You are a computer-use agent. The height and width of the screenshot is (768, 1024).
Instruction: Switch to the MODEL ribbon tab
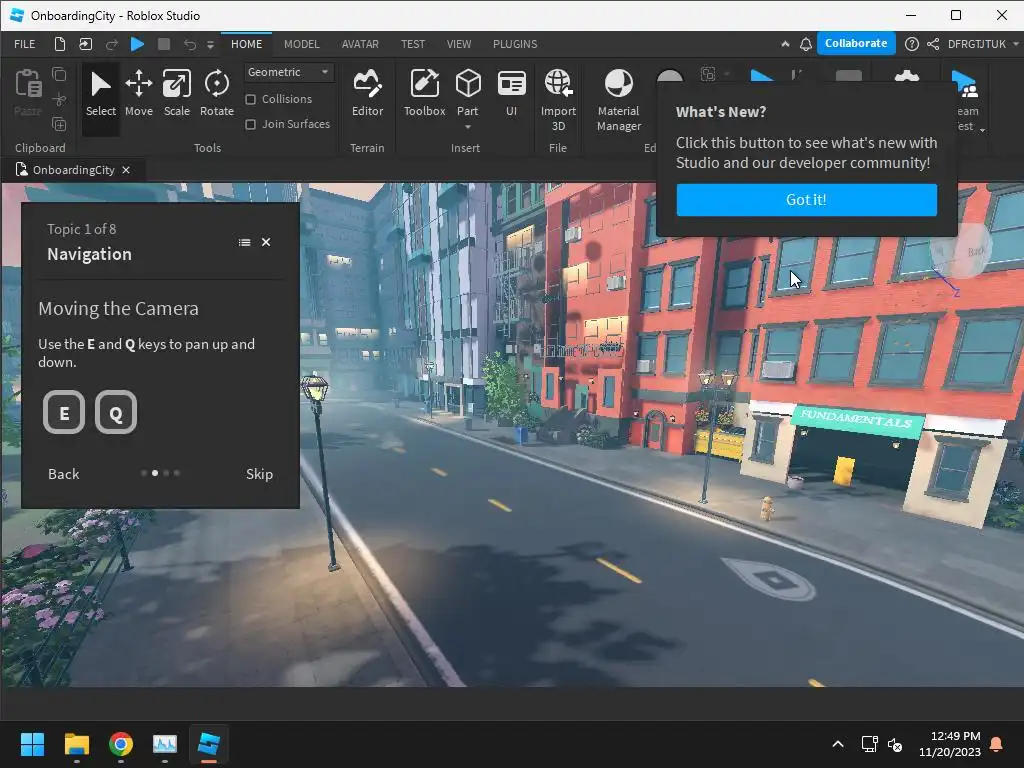click(301, 44)
